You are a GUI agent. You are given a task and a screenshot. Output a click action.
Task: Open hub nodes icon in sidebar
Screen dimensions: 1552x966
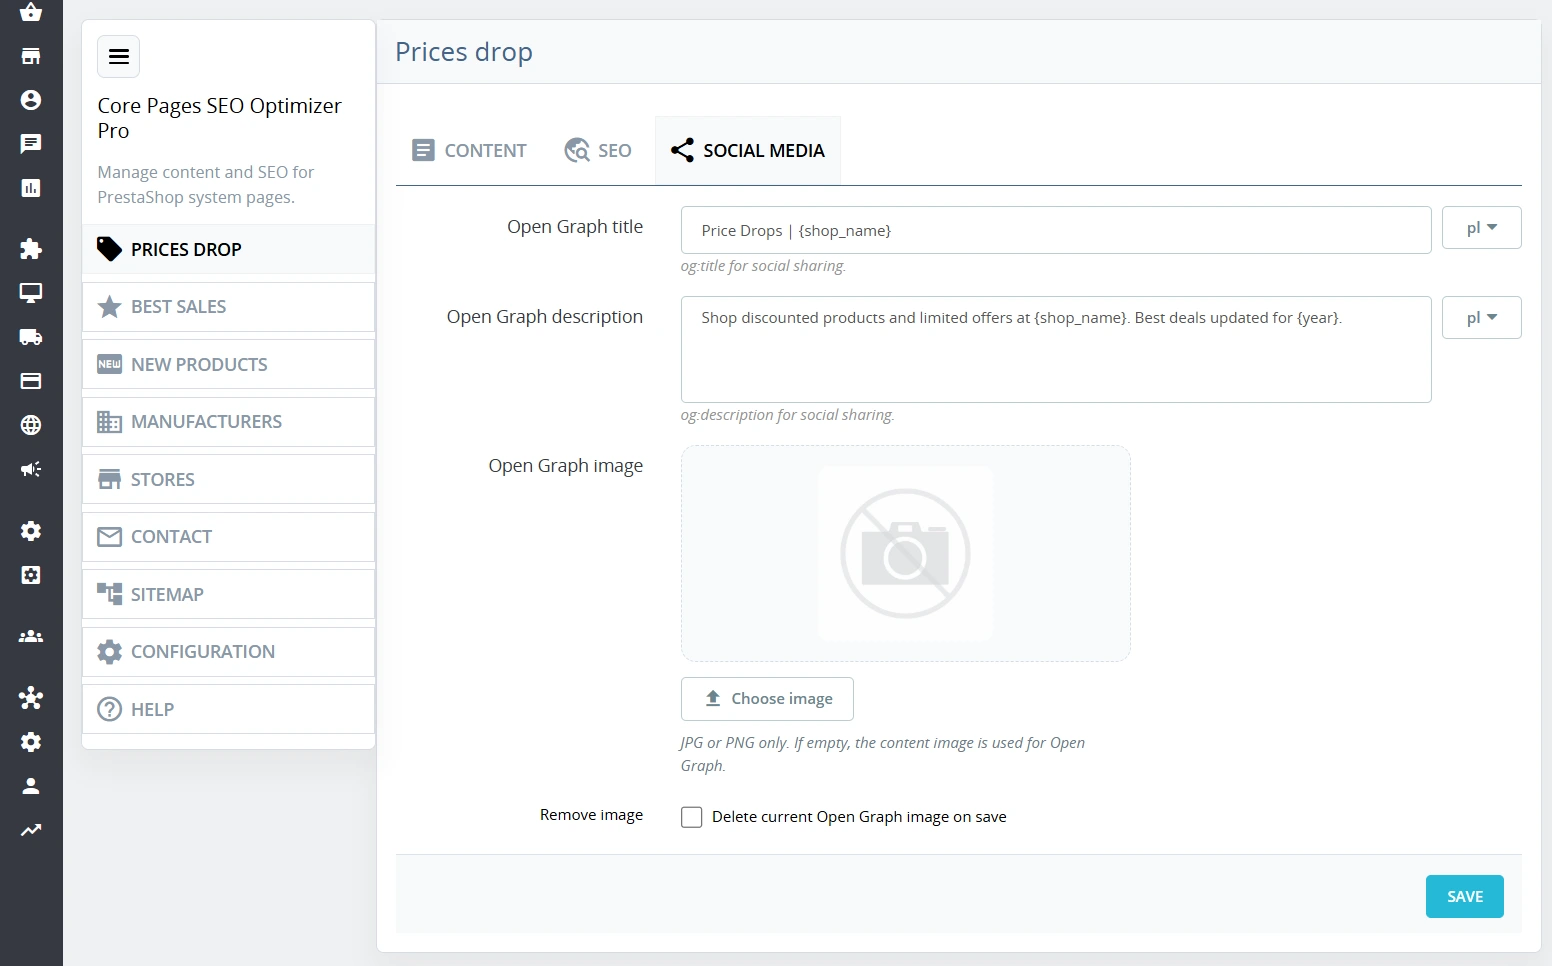tap(31, 698)
